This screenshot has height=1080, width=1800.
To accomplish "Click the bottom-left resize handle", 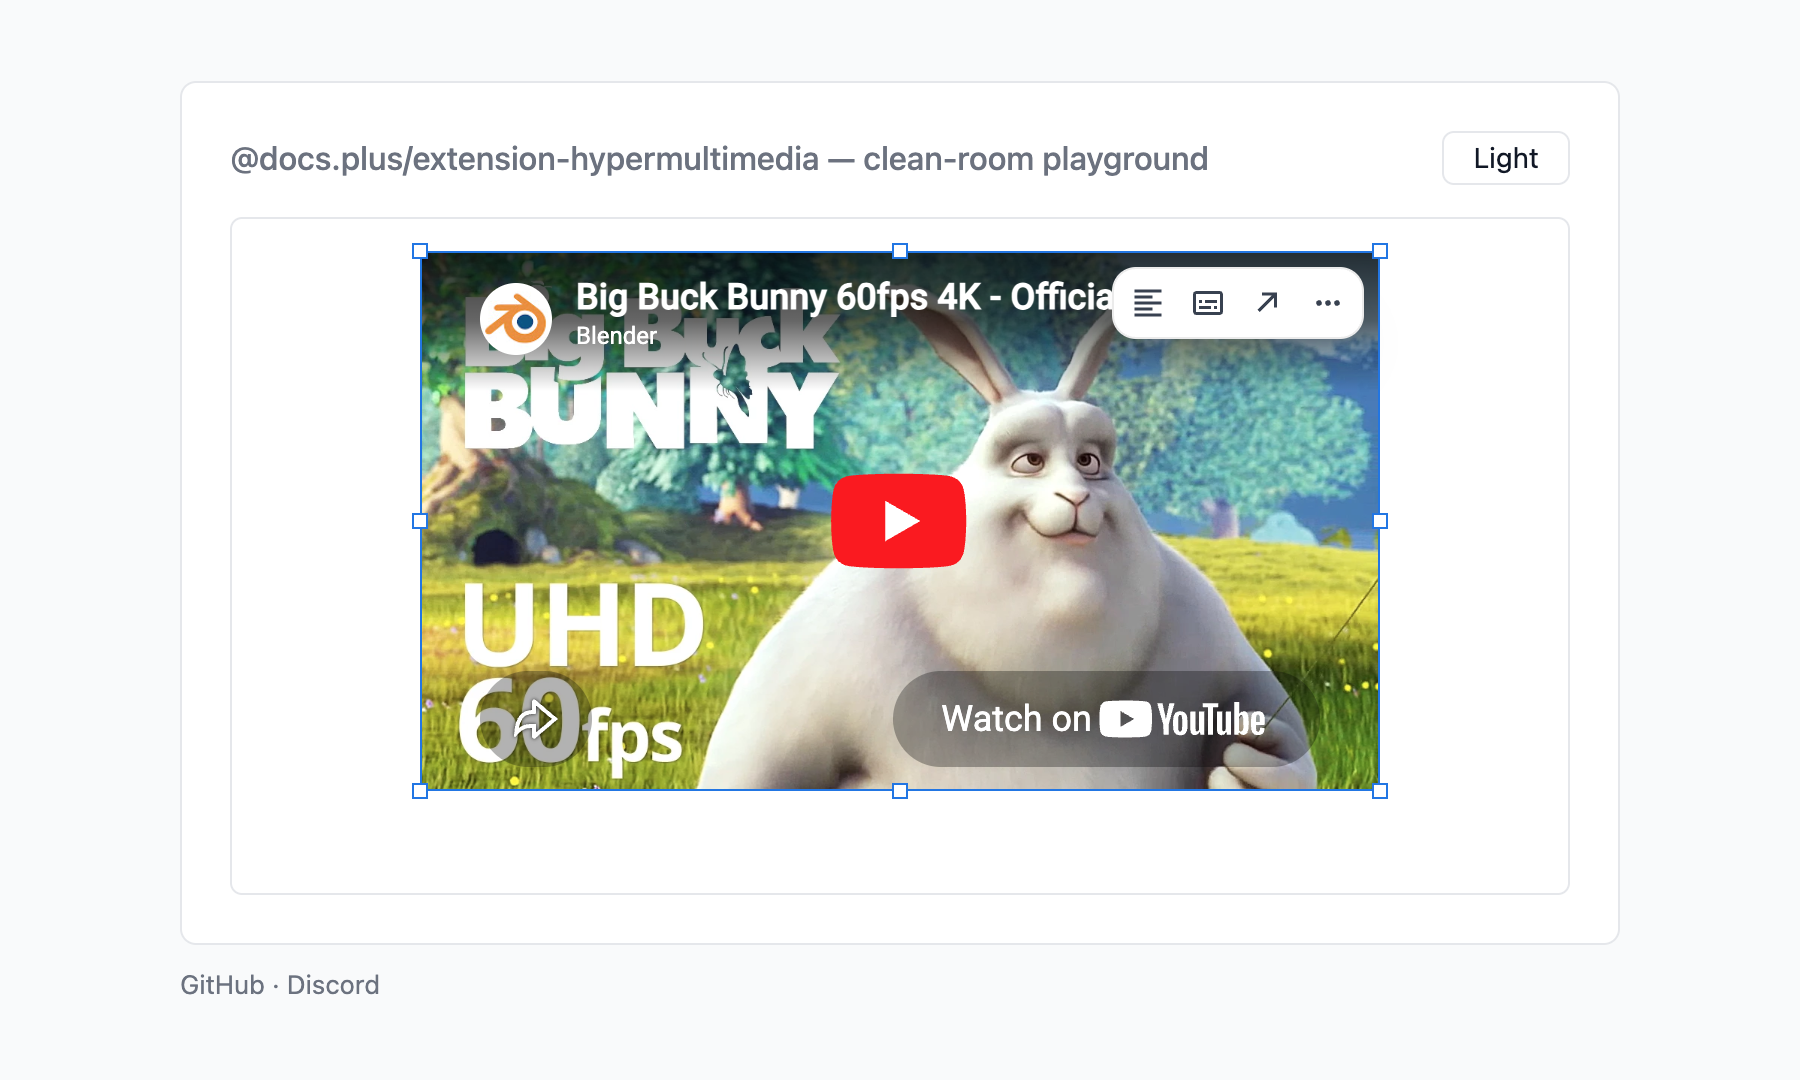I will pyautogui.click(x=420, y=791).
